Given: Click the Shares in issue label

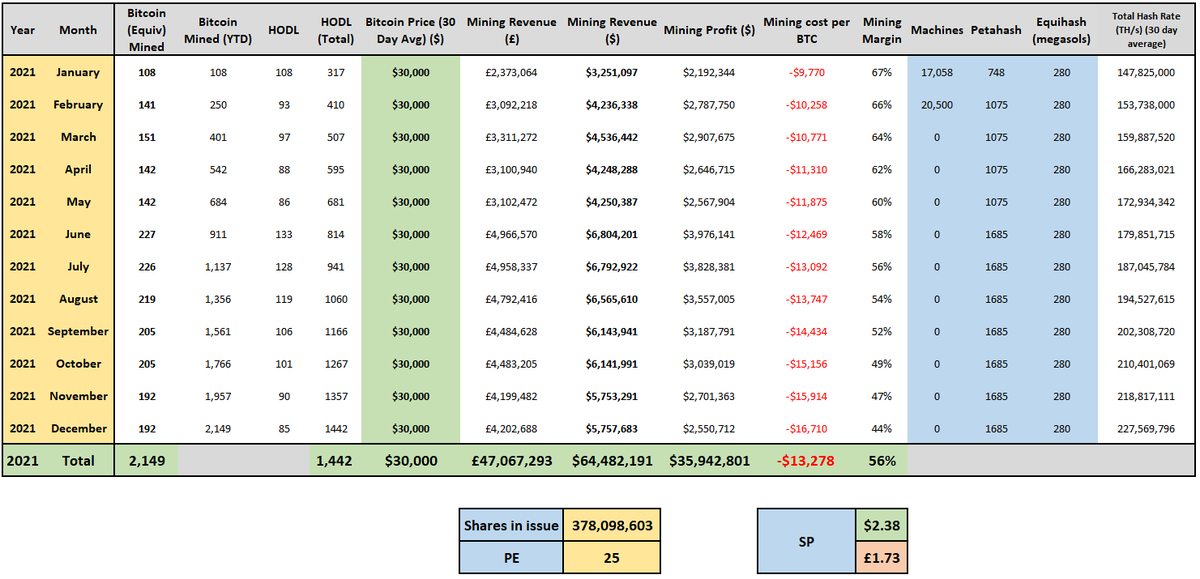Looking at the screenshot, I should (x=509, y=524).
